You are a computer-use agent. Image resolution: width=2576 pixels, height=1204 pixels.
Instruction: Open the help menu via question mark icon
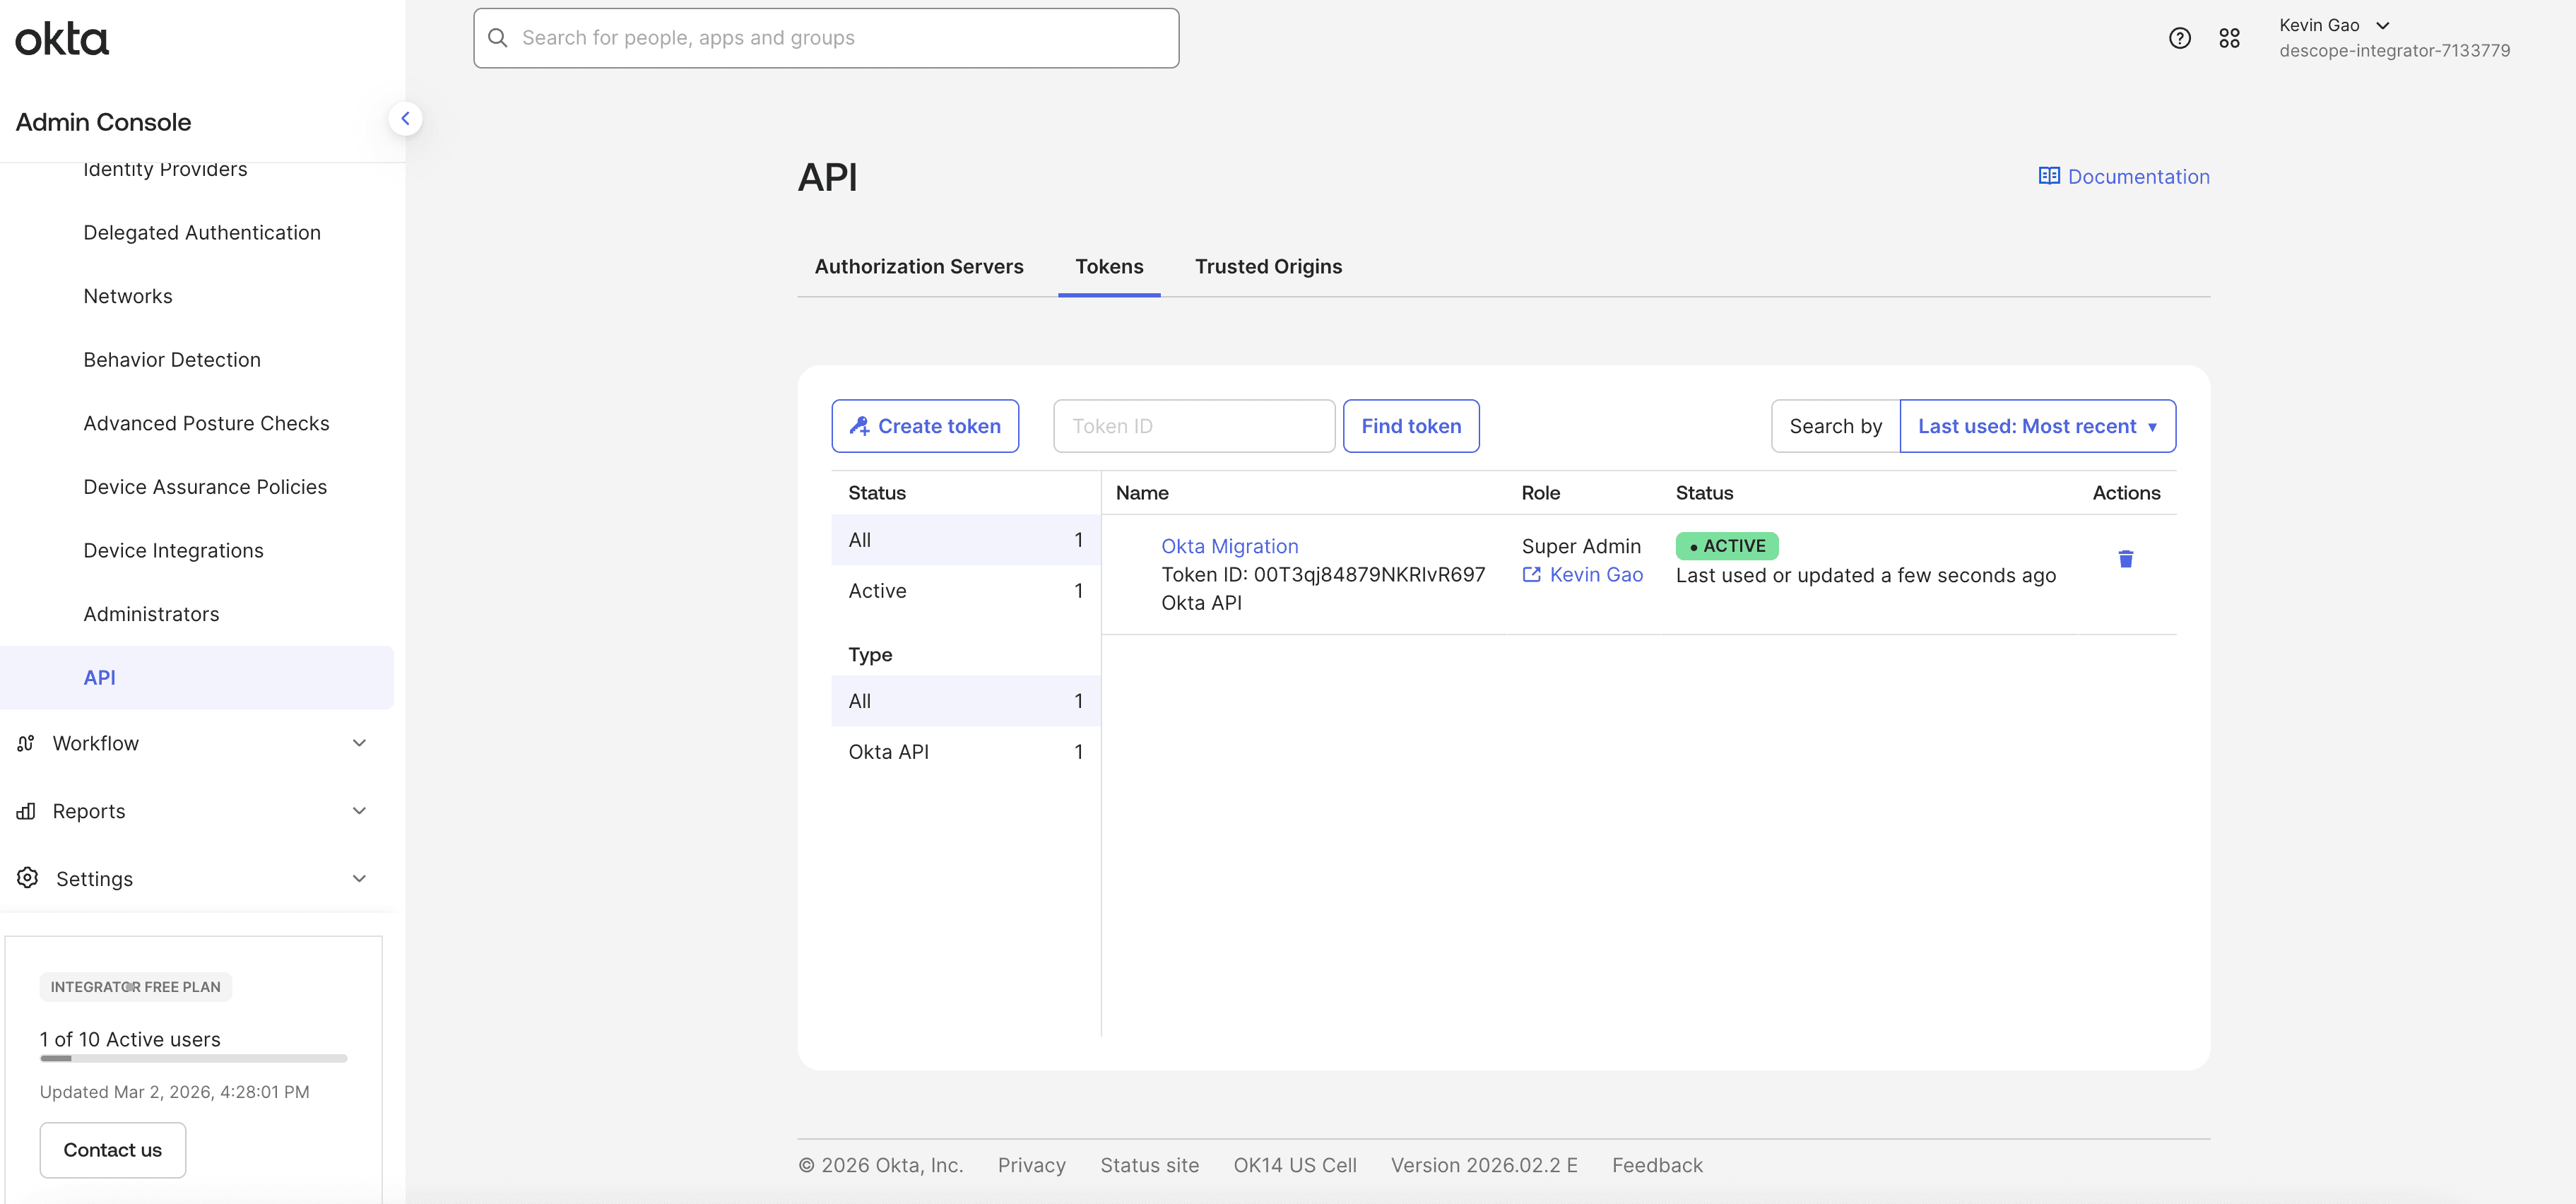2179,37
